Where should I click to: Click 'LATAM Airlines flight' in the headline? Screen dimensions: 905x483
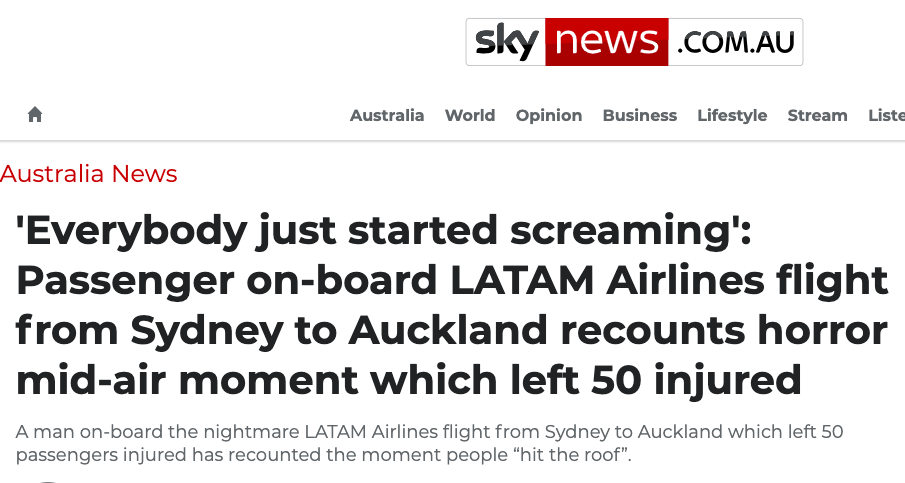click(x=668, y=280)
